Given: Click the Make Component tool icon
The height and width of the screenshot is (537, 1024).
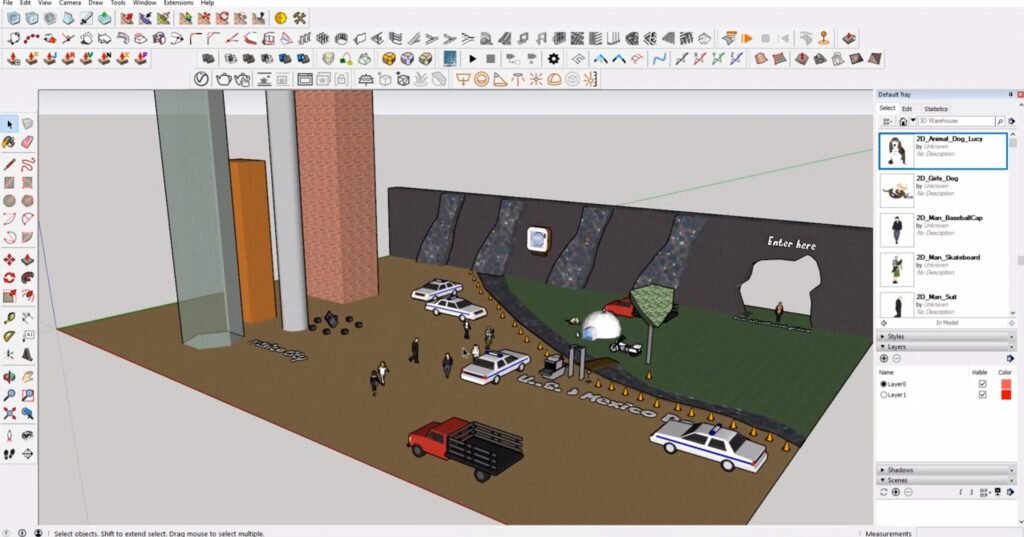Looking at the screenshot, I should pyautogui.click(x=27, y=124).
